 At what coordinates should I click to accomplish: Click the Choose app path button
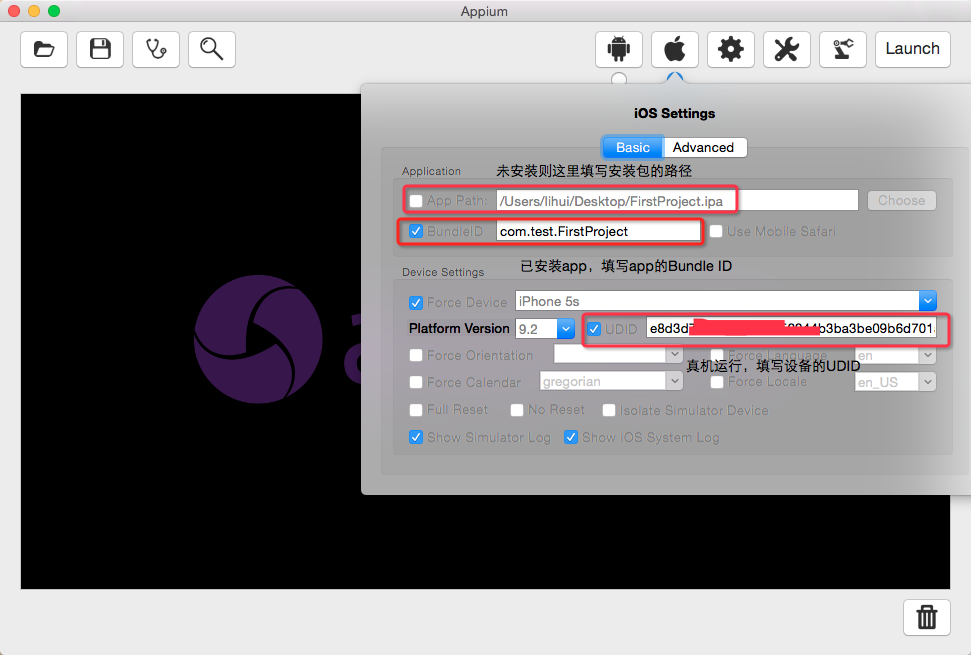[901, 201]
